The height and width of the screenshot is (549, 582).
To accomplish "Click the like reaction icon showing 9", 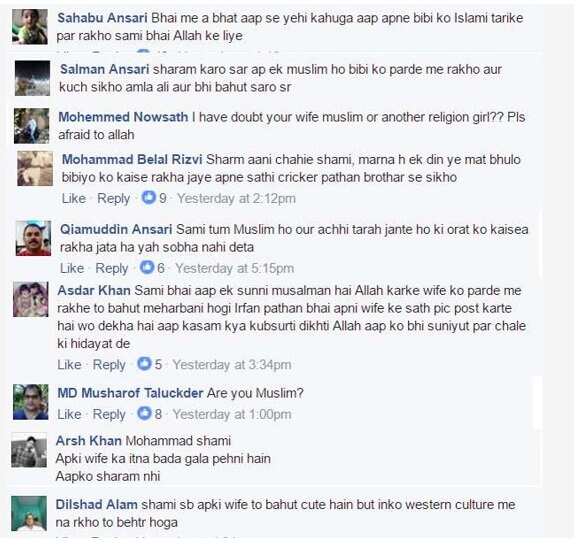I will (148, 197).
